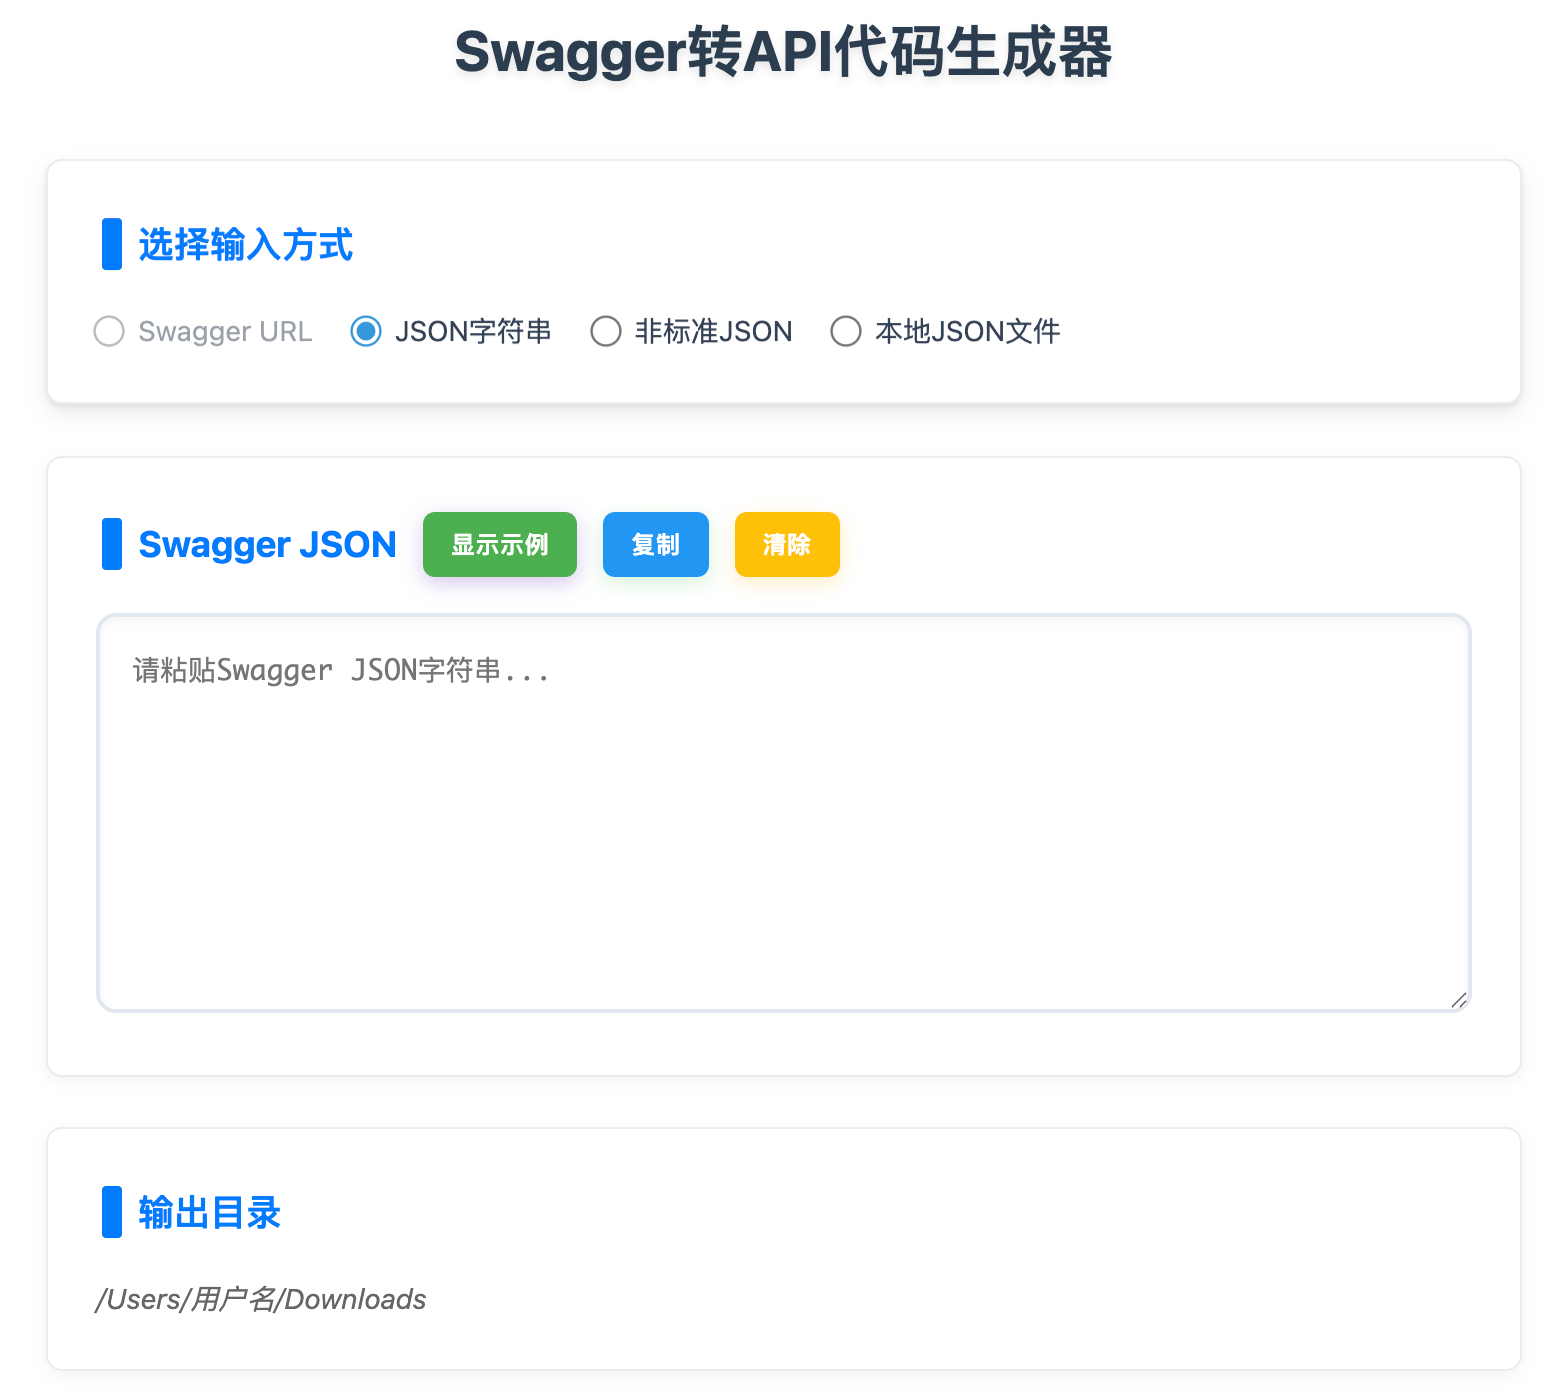
Task: Click the 输出目录 section heading
Action: point(210,1213)
